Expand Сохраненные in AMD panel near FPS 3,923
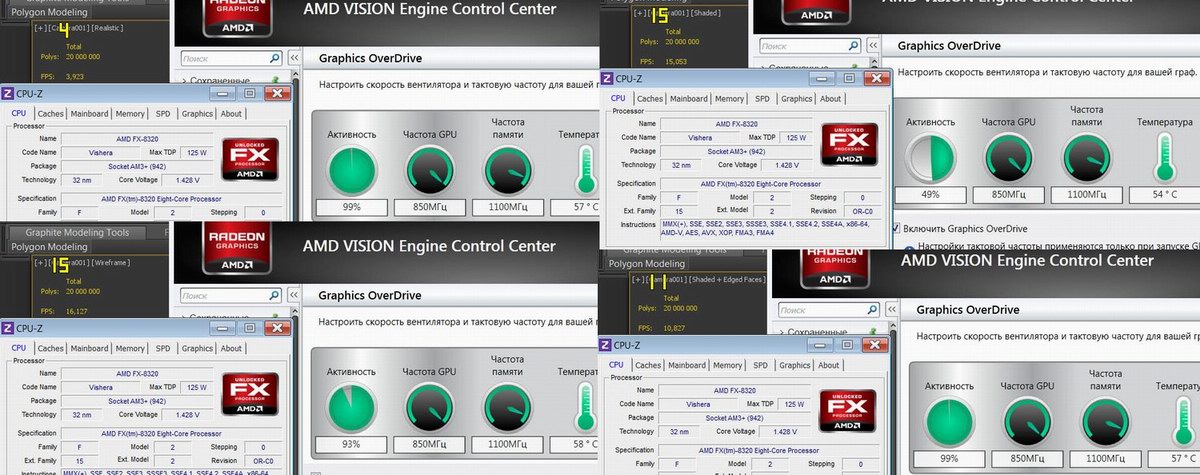This screenshot has height=475, width=1200. [x=186, y=83]
